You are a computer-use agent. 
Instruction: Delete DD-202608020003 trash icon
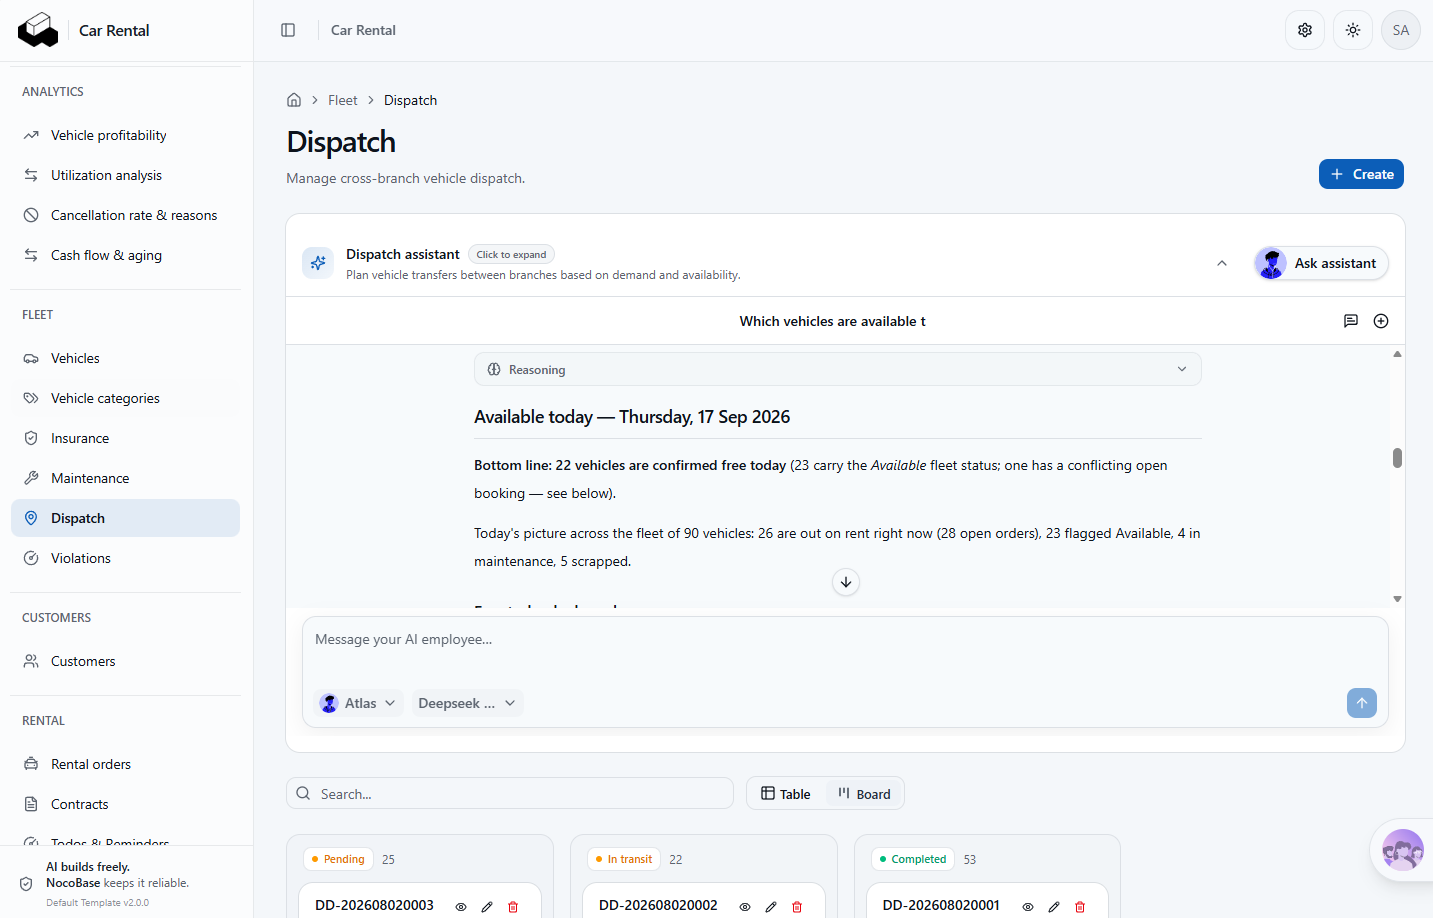pos(513,906)
